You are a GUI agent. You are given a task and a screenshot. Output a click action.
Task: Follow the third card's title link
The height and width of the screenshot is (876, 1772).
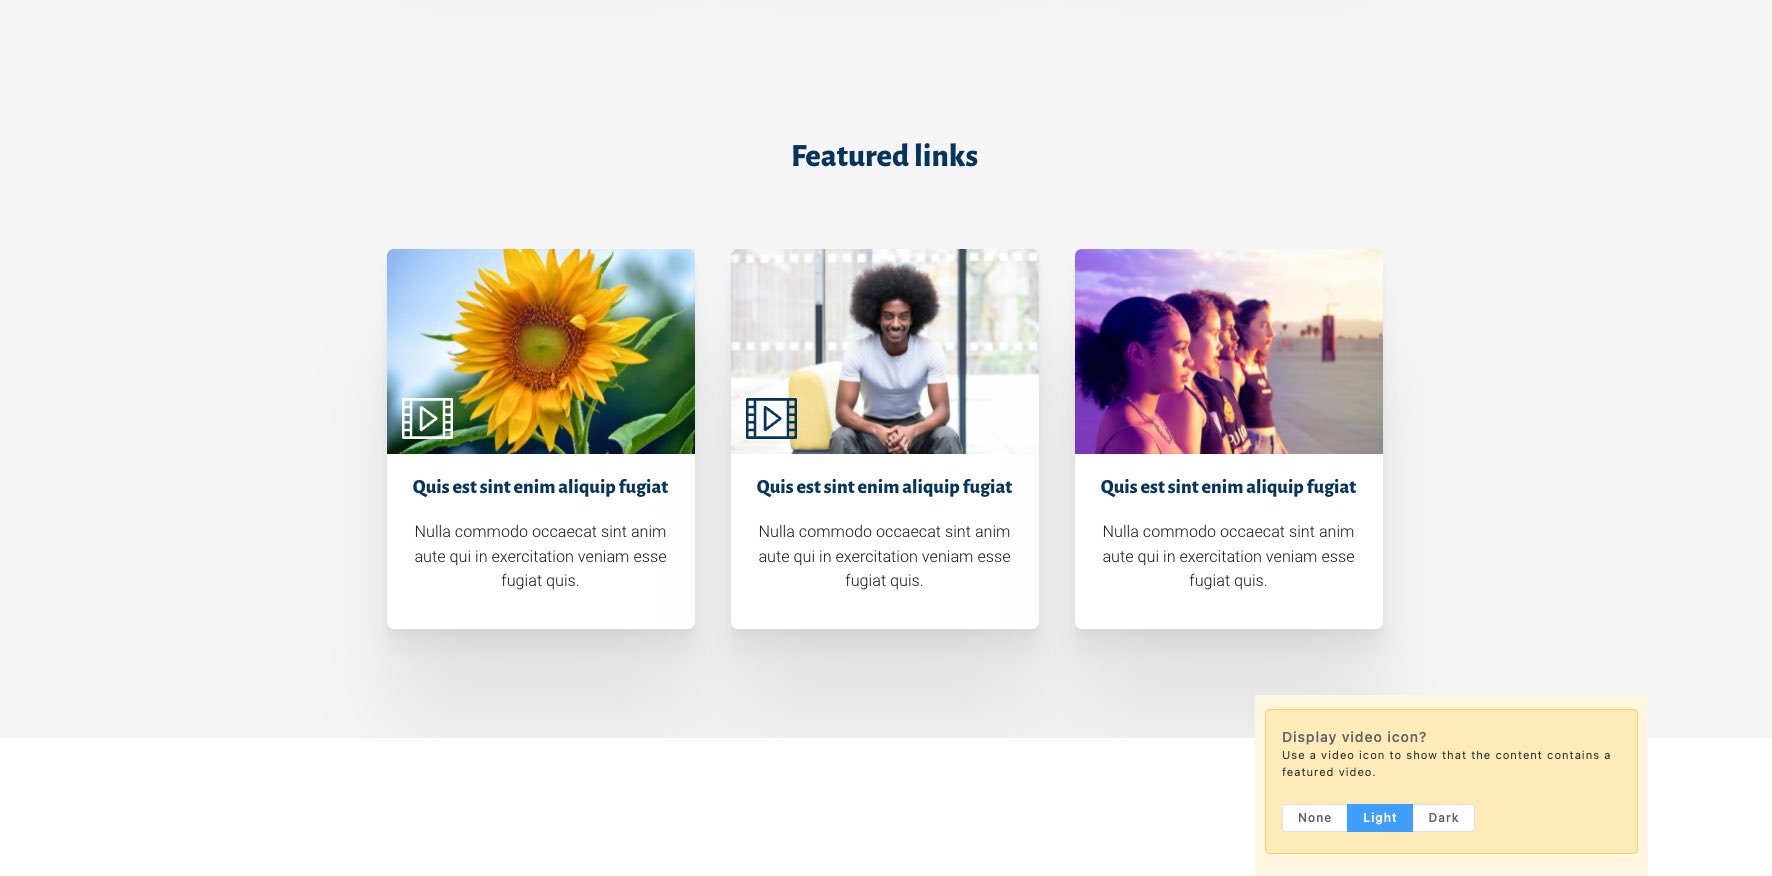pos(1228,487)
